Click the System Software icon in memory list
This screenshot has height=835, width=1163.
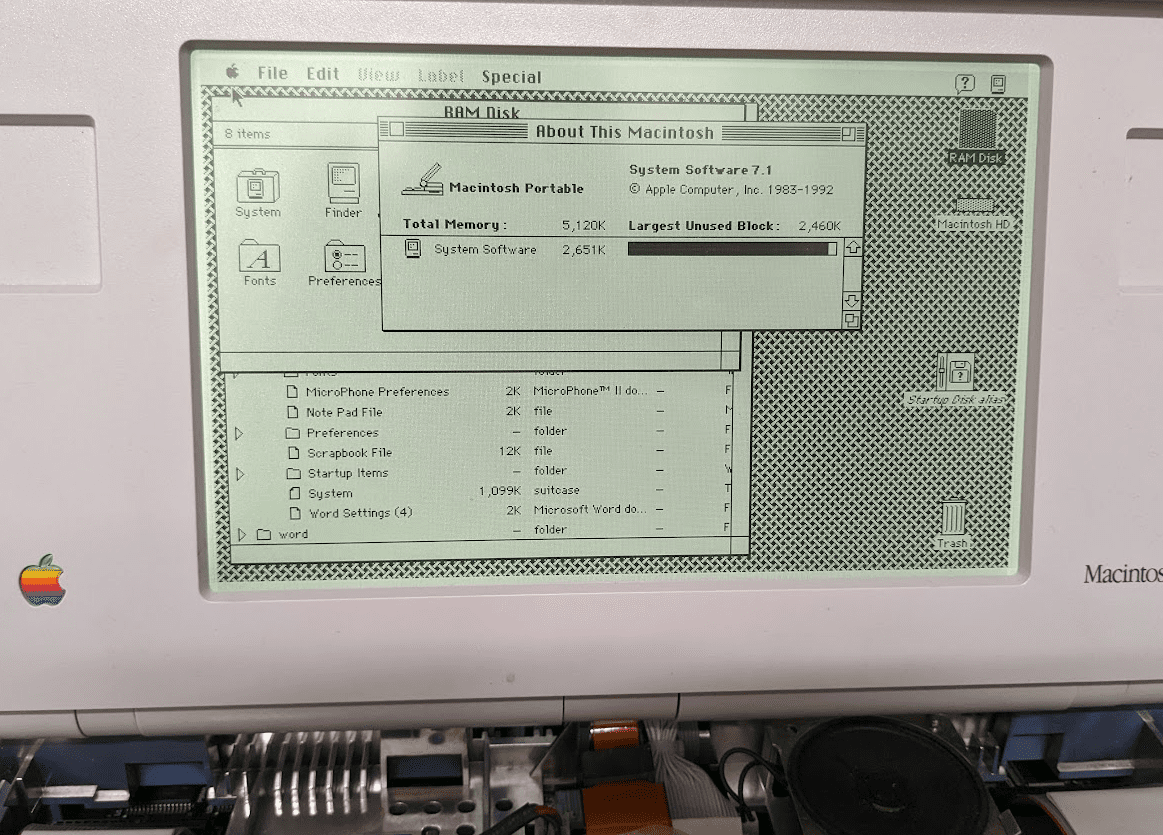pyautogui.click(x=413, y=248)
